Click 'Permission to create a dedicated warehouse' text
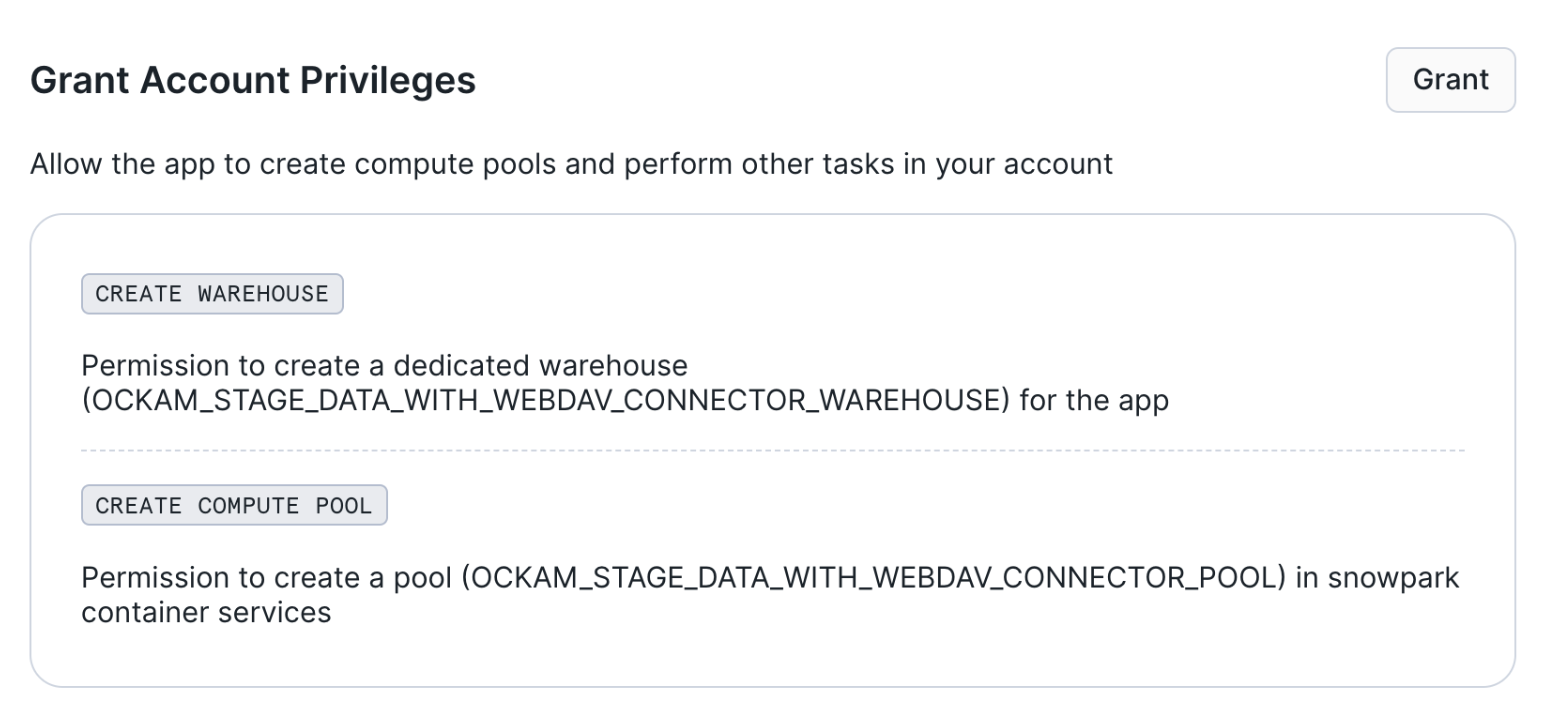The height and width of the screenshot is (722, 1554). click(x=384, y=366)
